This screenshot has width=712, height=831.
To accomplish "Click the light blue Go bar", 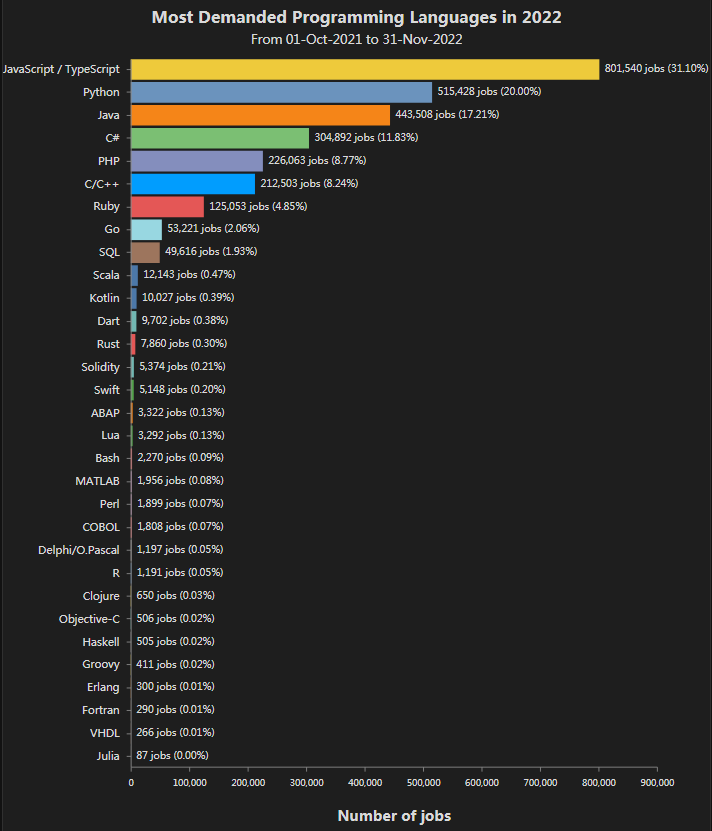I will 146,229.
